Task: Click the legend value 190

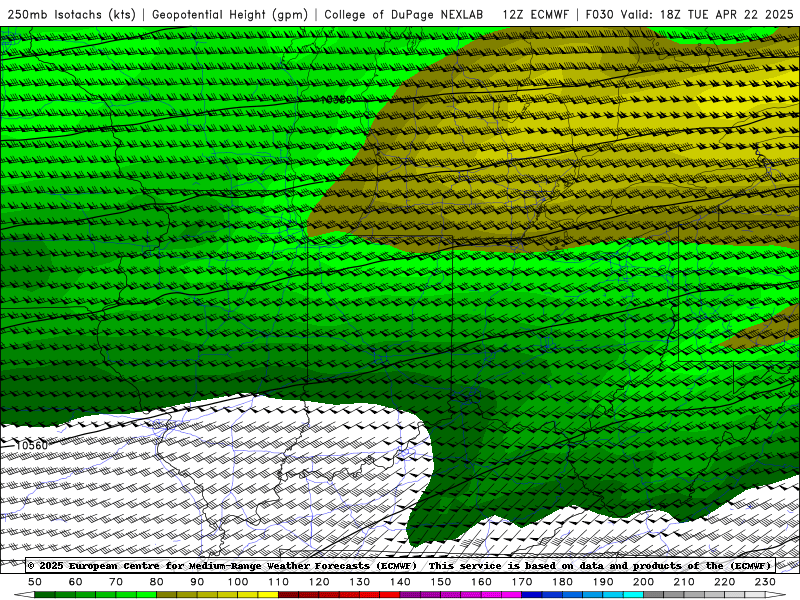Action: [x=603, y=582]
